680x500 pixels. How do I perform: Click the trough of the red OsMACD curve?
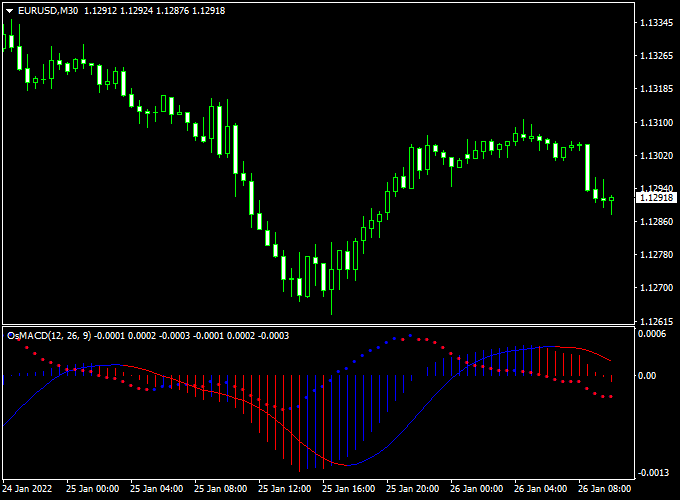[x=345, y=465]
